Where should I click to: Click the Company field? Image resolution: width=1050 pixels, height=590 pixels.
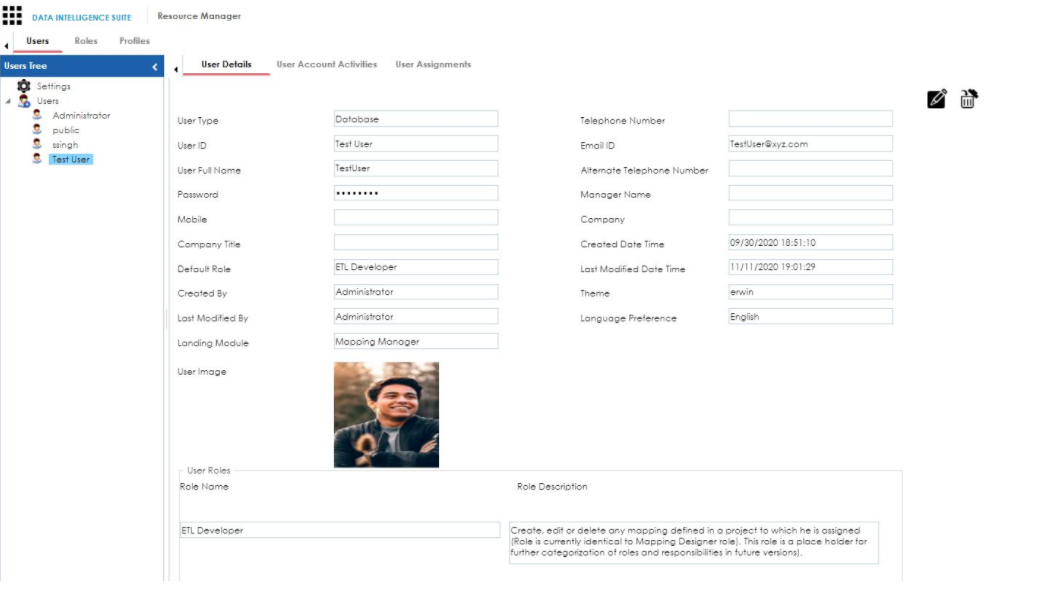(810, 218)
